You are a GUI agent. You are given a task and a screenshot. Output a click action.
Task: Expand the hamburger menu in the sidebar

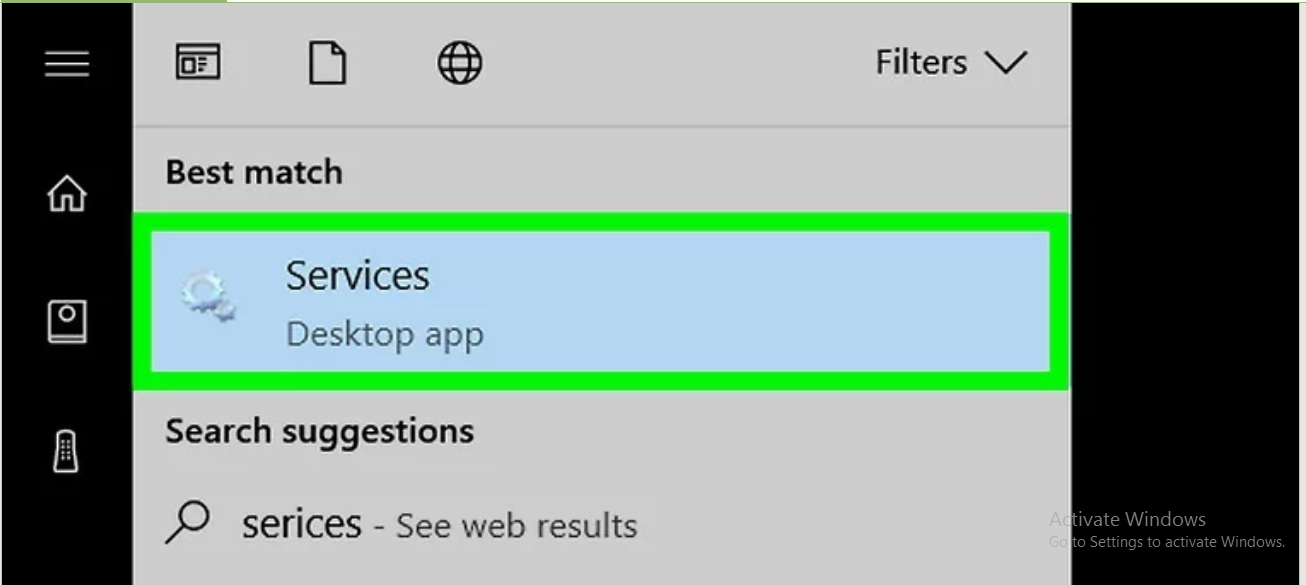67,64
